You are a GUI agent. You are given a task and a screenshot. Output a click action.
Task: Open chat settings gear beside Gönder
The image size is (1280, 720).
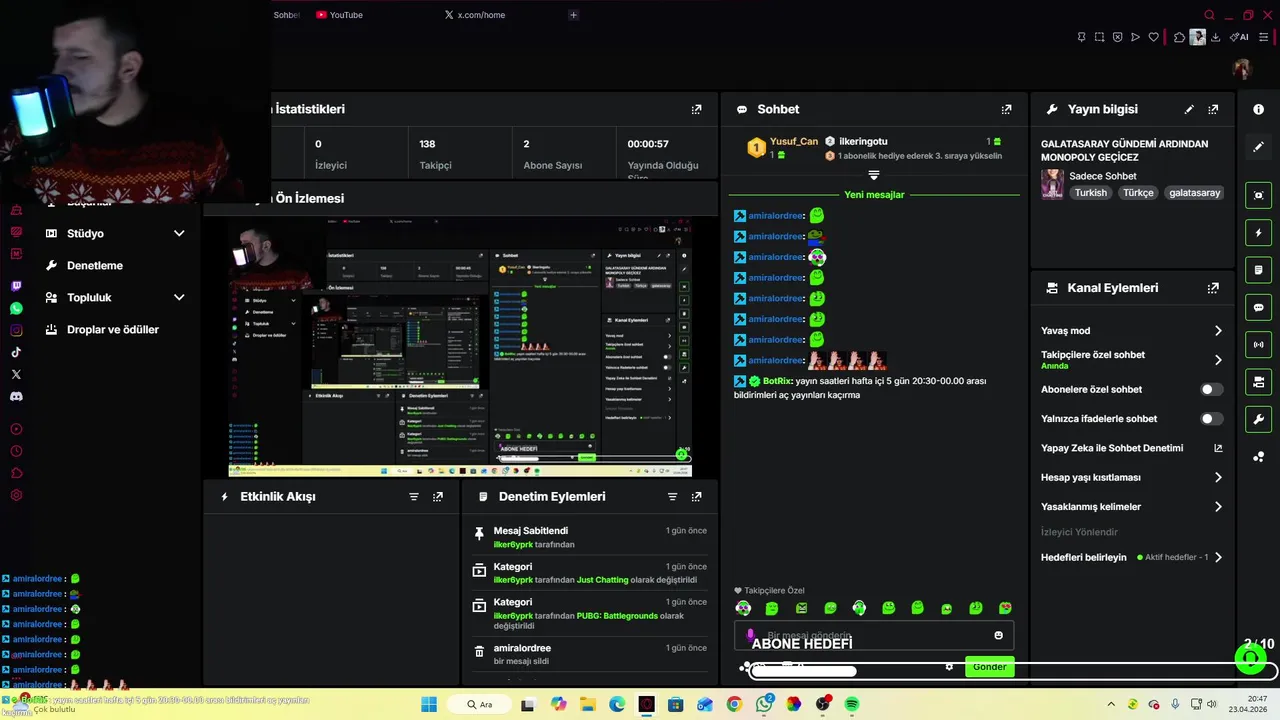click(x=949, y=667)
